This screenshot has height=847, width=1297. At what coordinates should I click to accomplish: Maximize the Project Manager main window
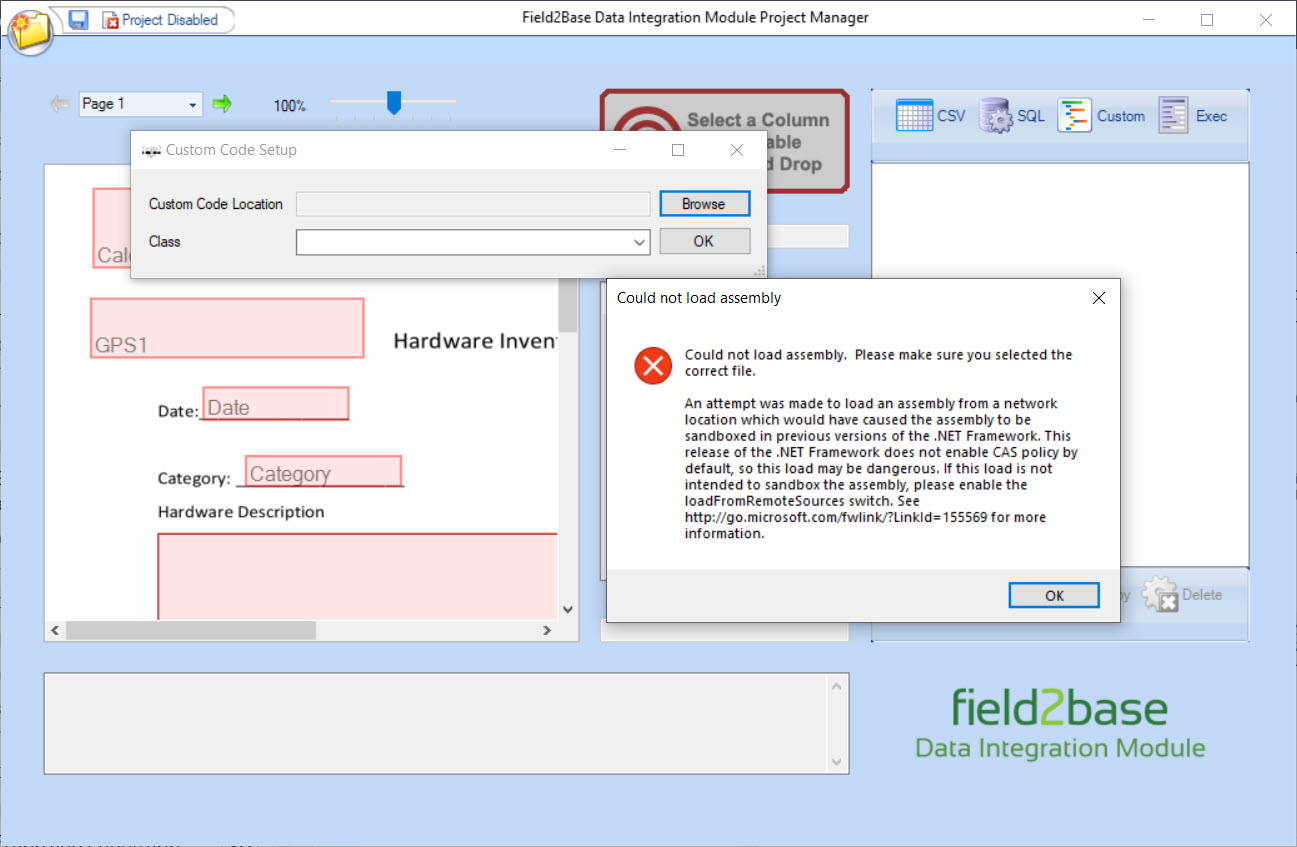click(x=1207, y=19)
